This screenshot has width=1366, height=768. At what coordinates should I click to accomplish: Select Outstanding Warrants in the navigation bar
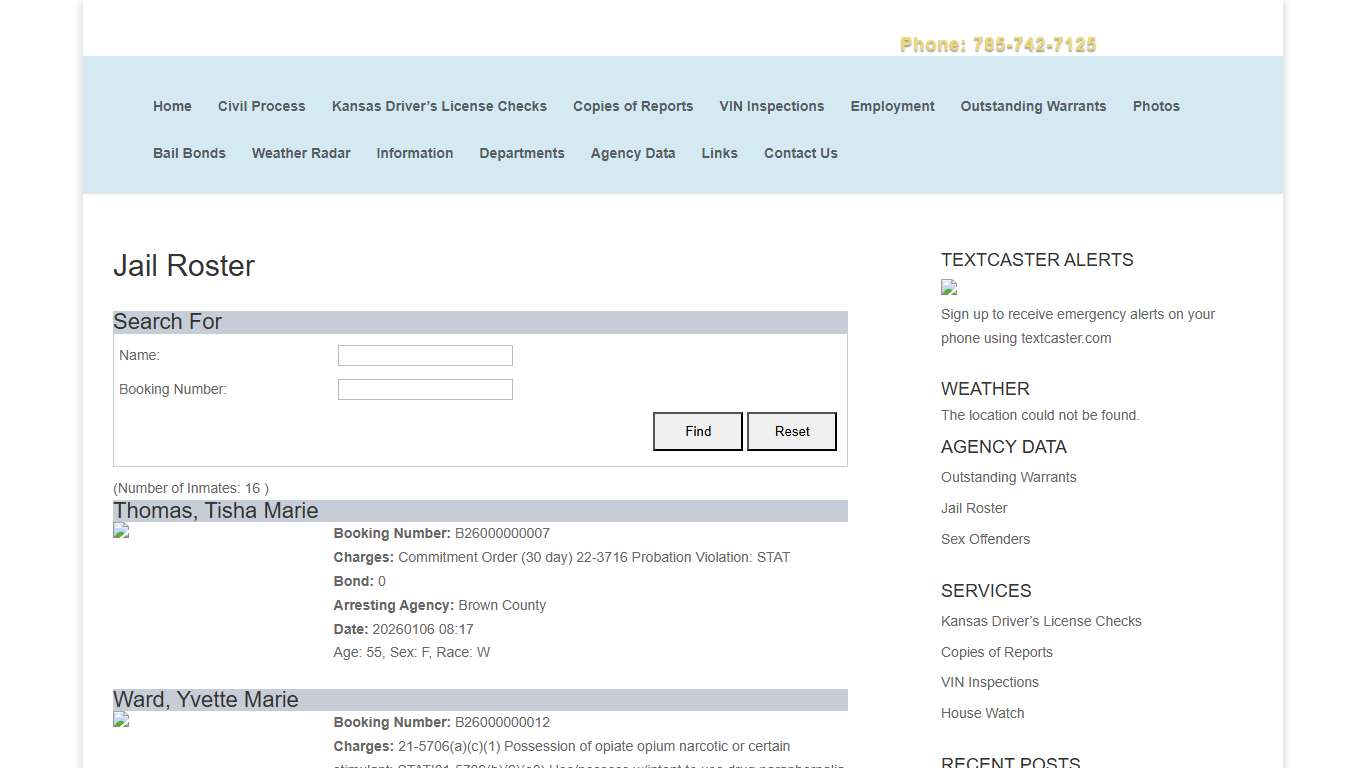point(1033,106)
